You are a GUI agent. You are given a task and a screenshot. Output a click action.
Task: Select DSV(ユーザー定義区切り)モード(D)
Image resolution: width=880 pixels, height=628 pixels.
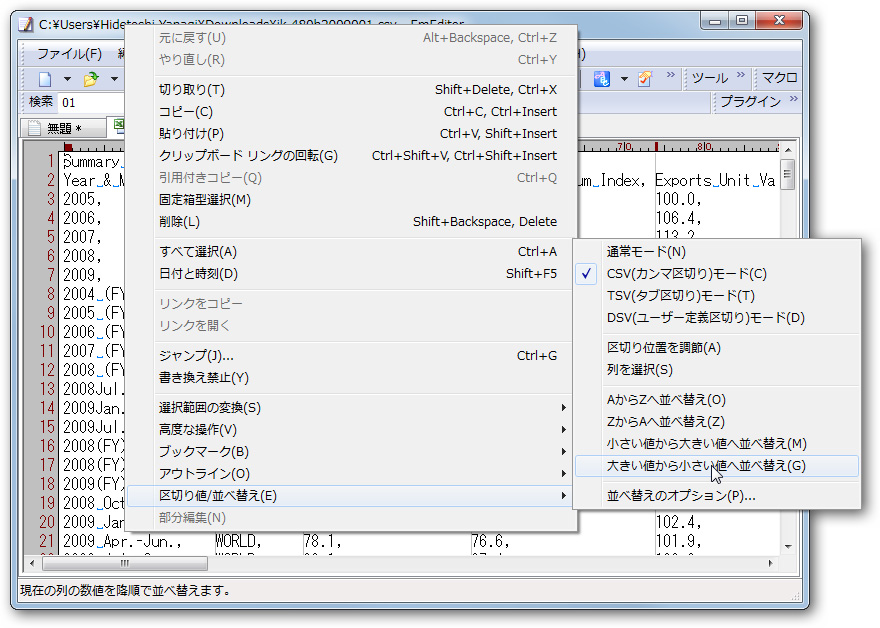click(717, 318)
